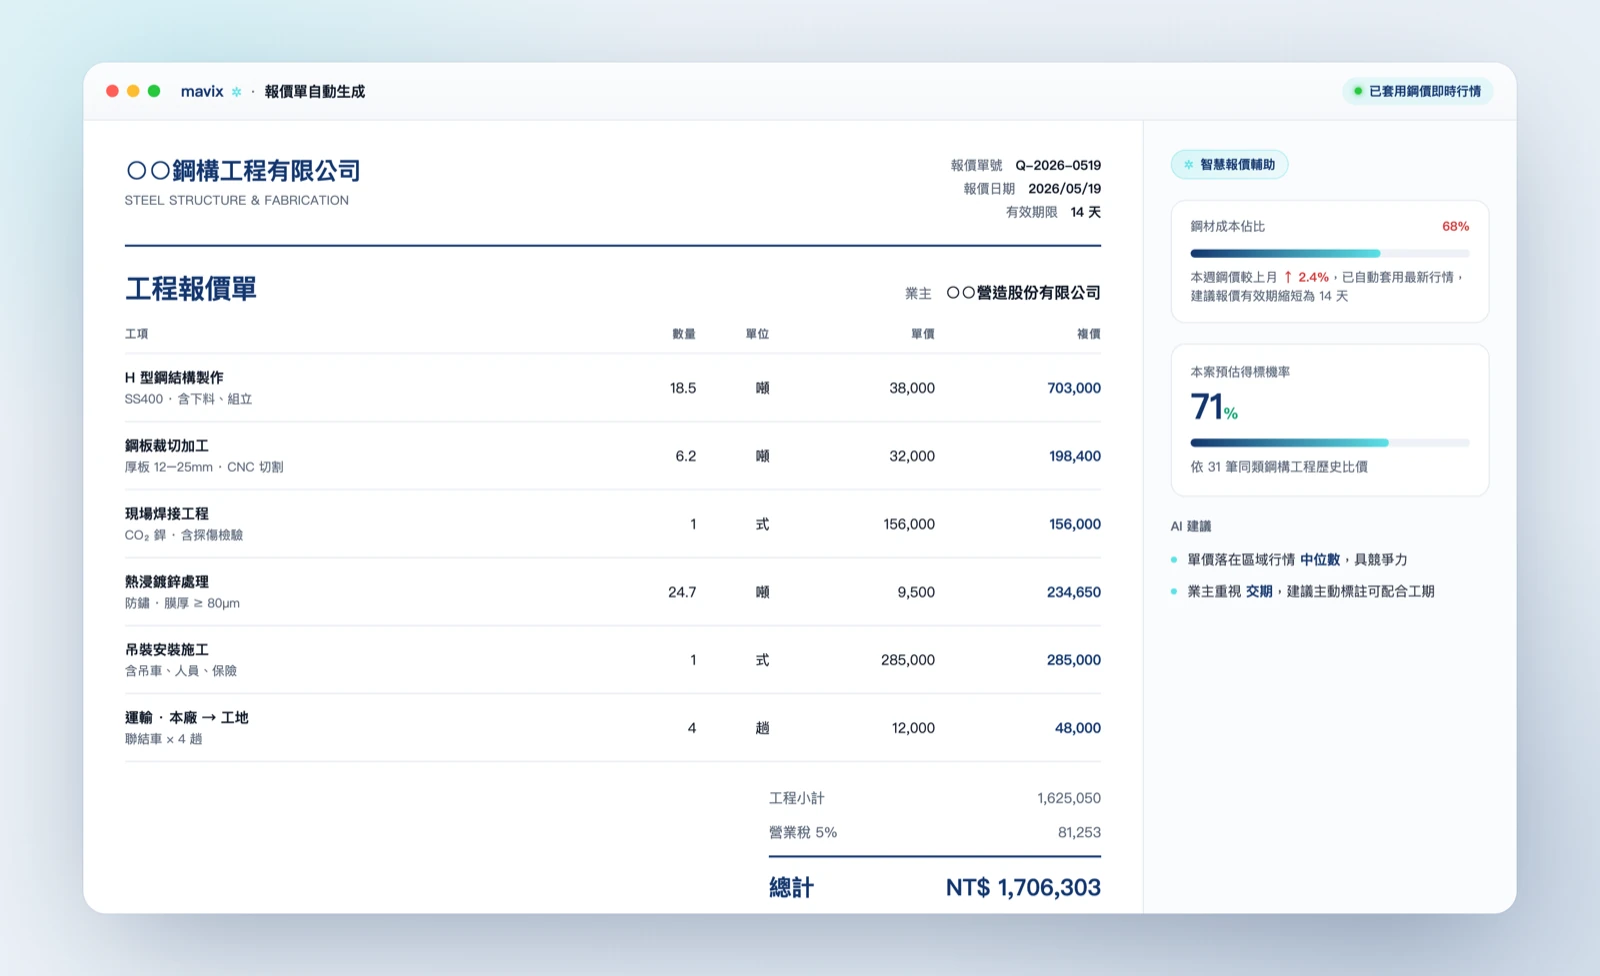Select the H 型鋼結構製作 item row
The image size is (1600, 976).
click(612, 388)
